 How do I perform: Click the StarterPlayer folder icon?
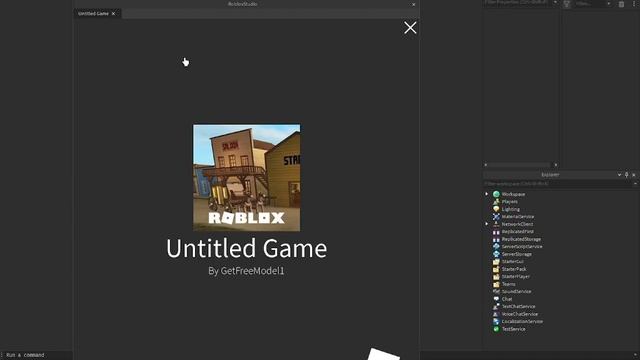tap(496, 276)
